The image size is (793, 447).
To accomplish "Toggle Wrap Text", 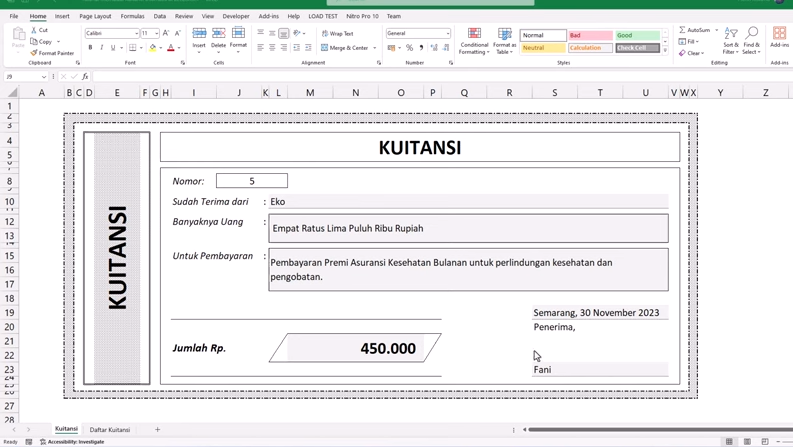I will coord(337,33).
